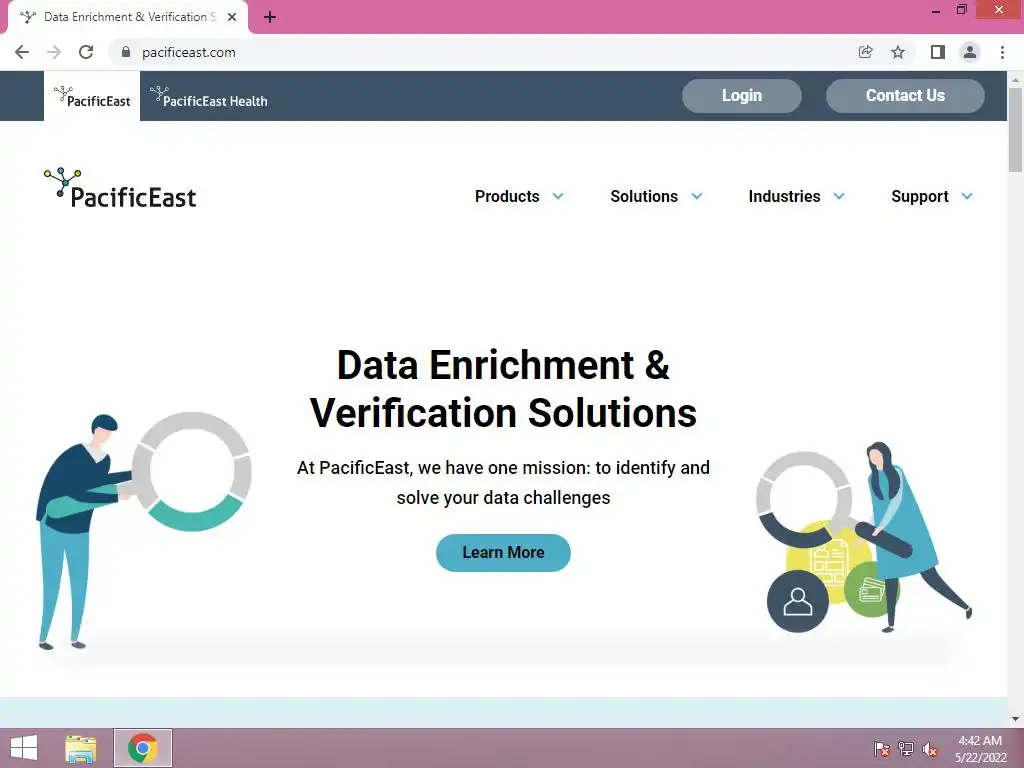Open the Windows Start button
This screenshot has height=768, width=1024.
click(x=24, y=748)
